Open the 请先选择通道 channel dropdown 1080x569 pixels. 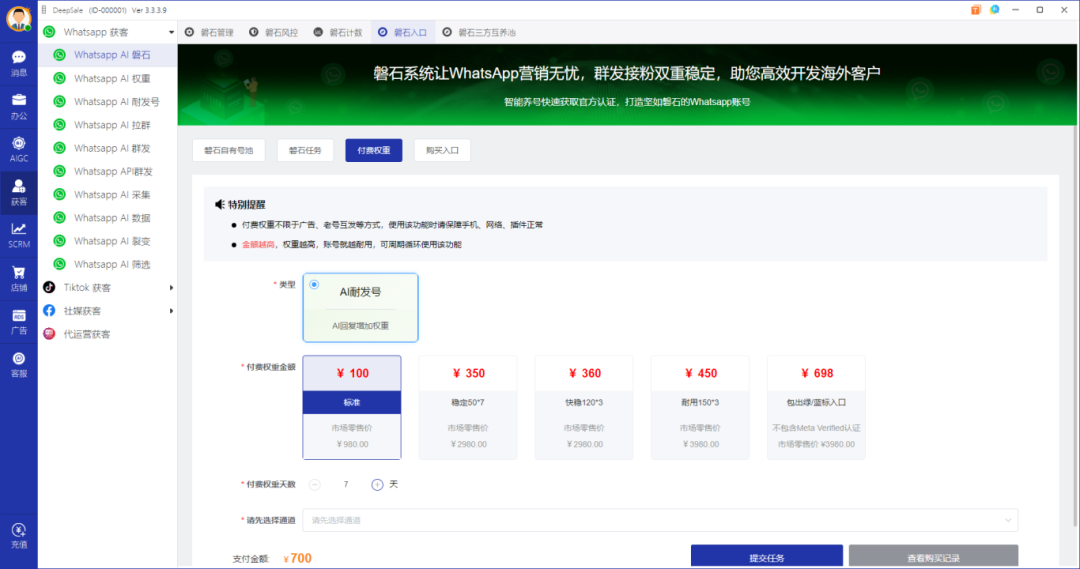[660, 520]
